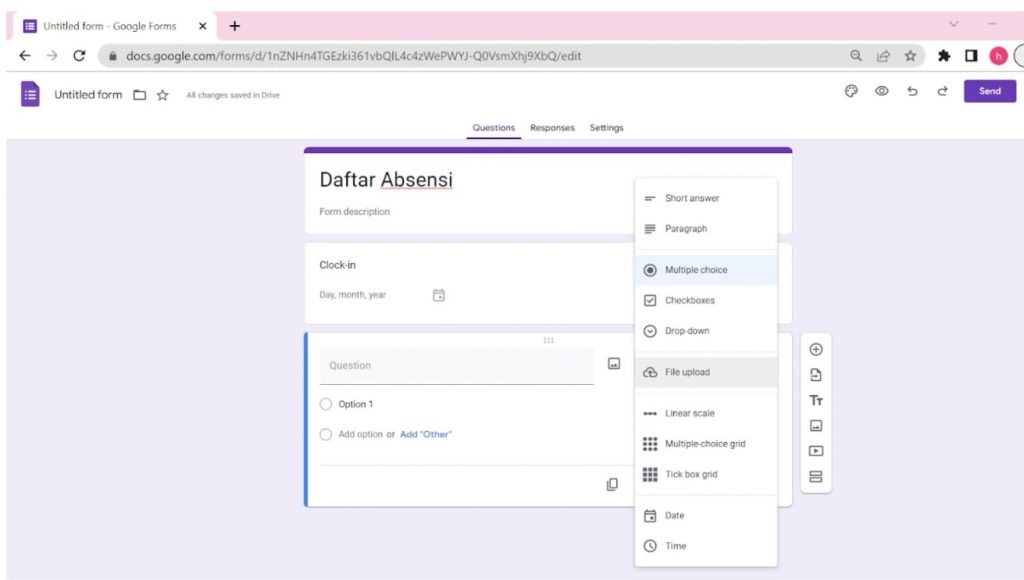Click the Undo arrow icon
The width and height of the screenshot is (1024, 580).
(x=912, y=91)
